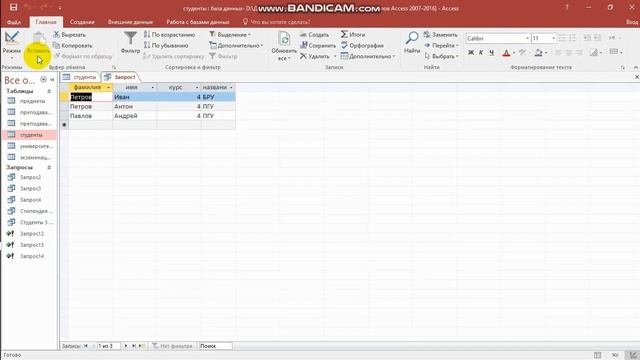Click the background fill color bucket
640x360 pixels.
538,53
